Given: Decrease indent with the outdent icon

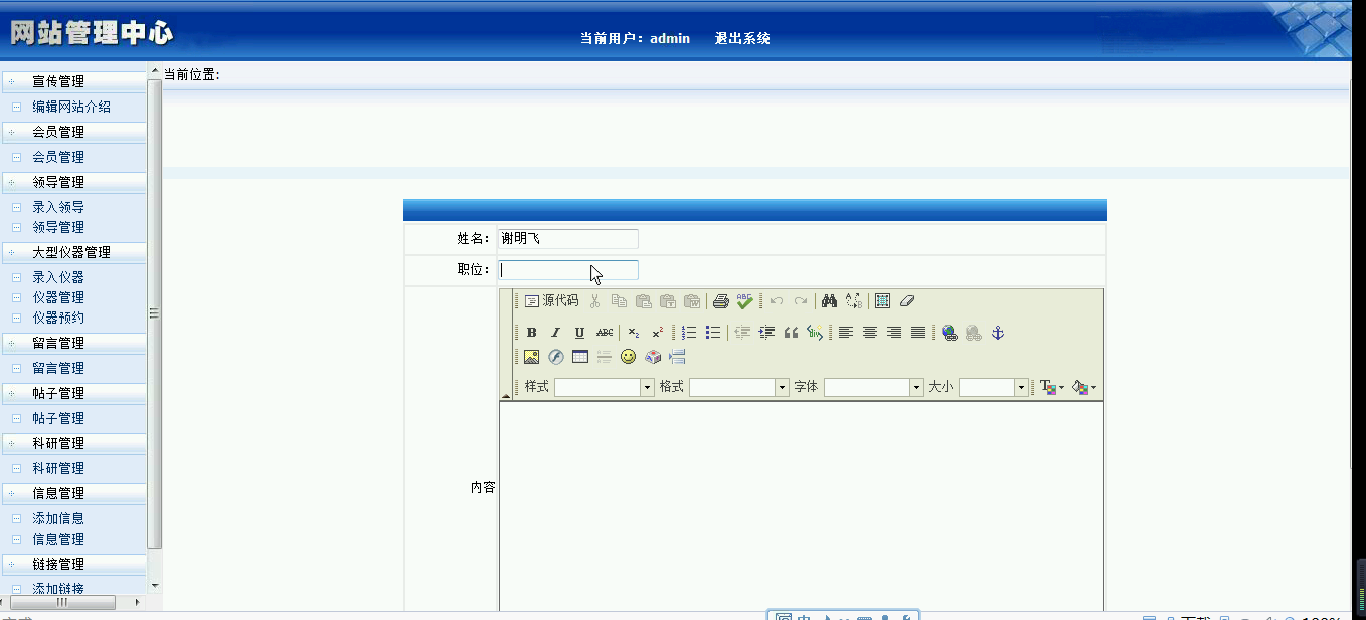Looking at the screenshot, I should pos(743,333).
